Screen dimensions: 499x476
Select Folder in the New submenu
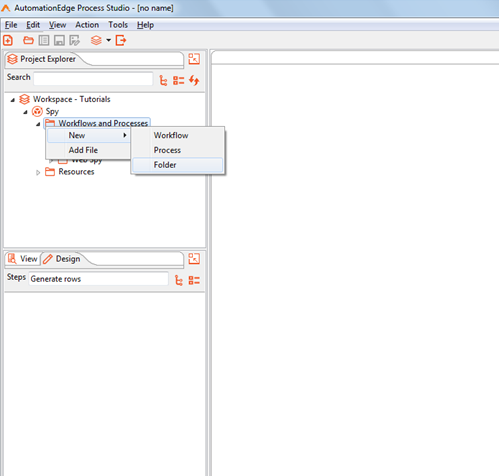click(x=178, y=165)
